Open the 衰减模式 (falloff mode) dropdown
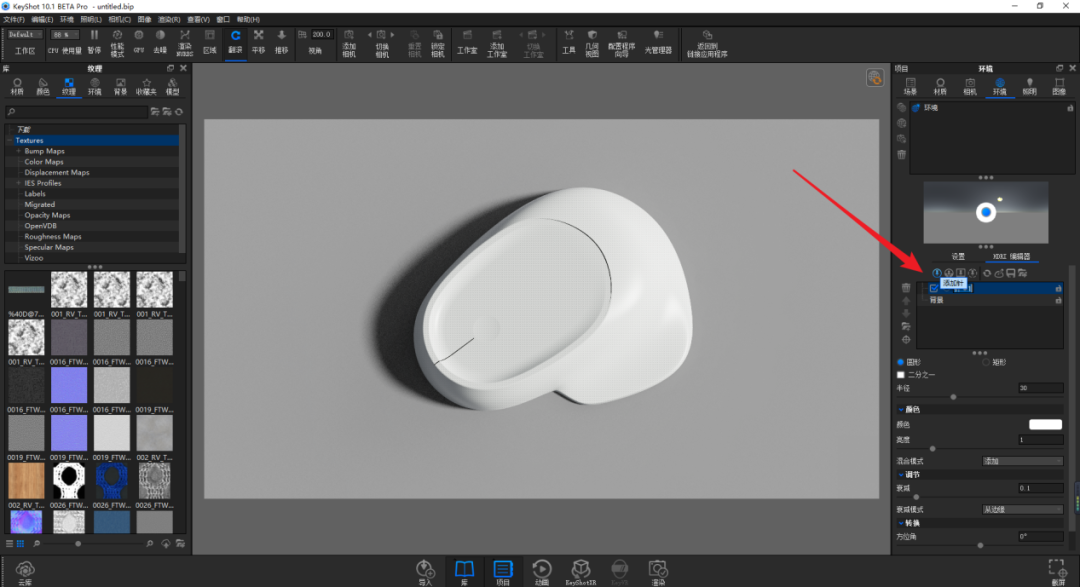The image size is (1080, 587). (1022, 509)
